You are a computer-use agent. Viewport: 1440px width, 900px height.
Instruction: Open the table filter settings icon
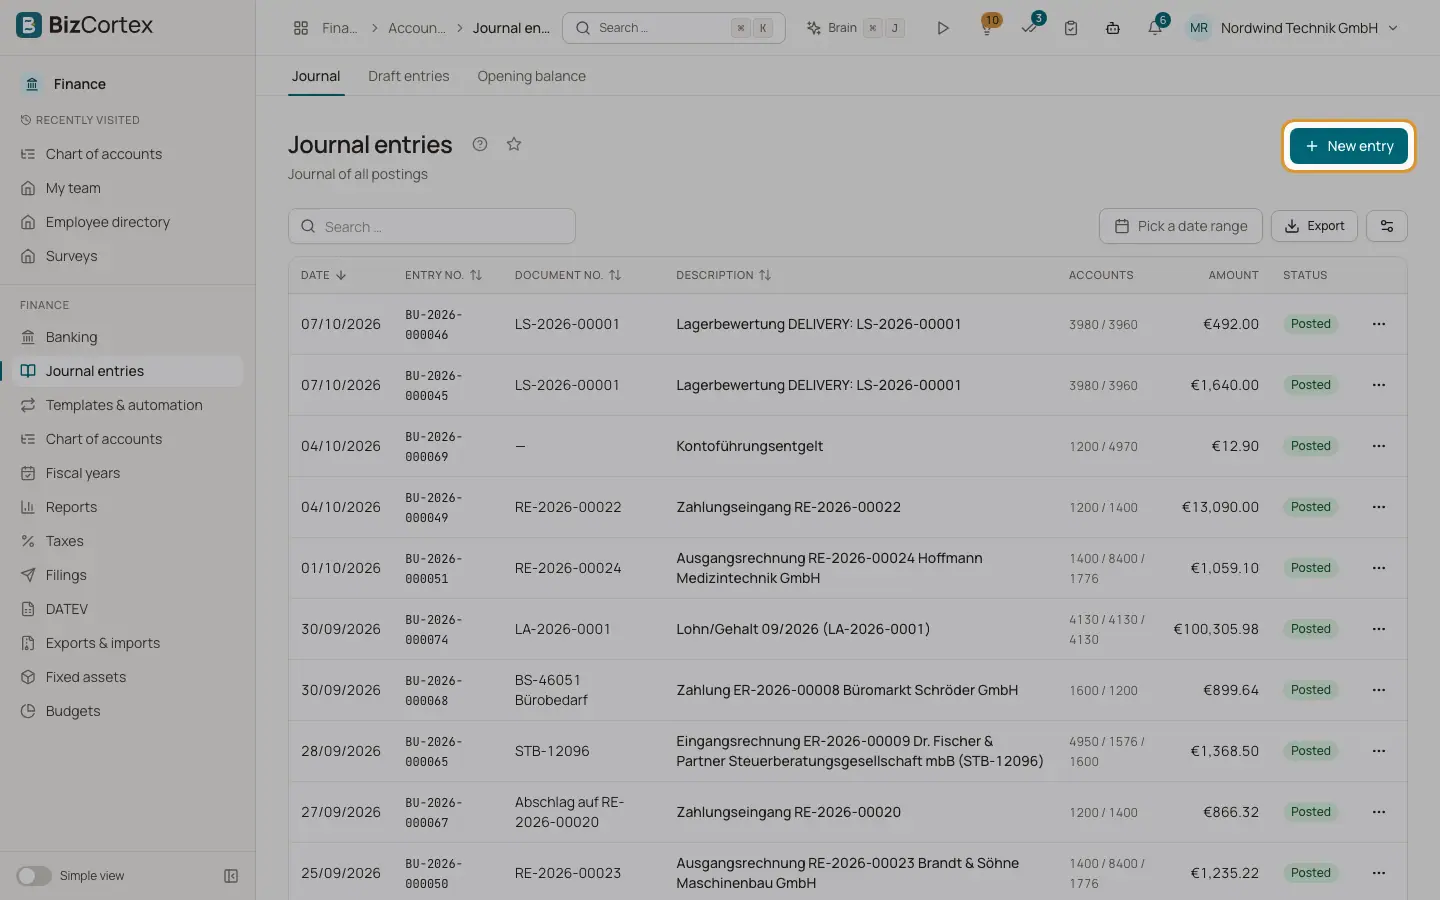pyautogui.click(x=1387, y=226)
